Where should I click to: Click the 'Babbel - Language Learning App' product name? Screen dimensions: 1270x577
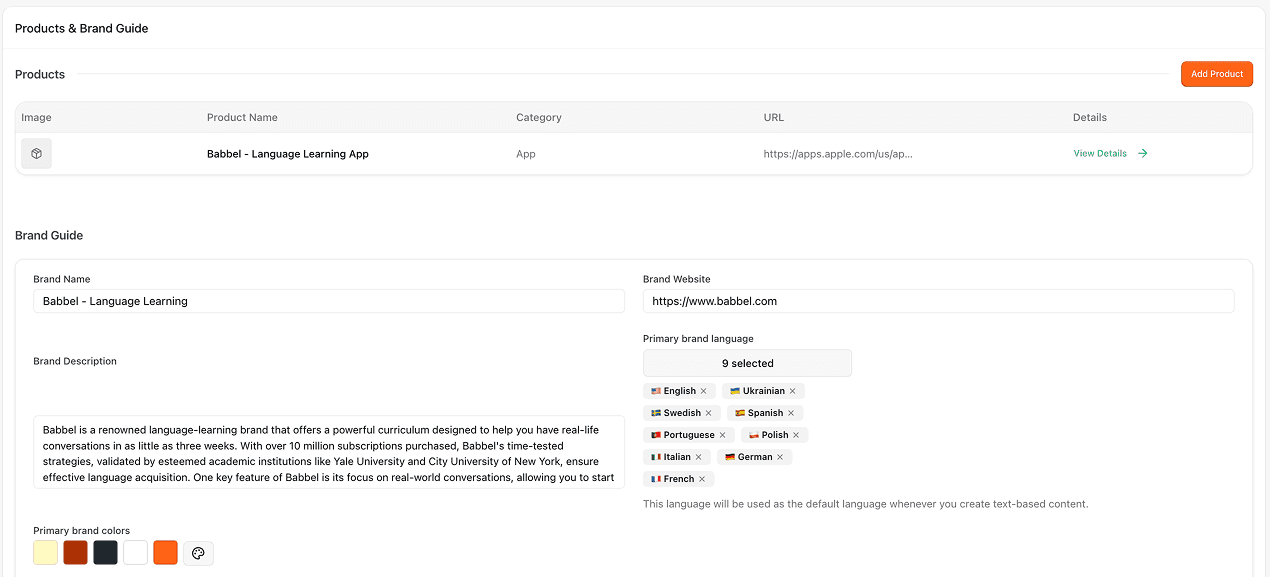pos(288,154)
